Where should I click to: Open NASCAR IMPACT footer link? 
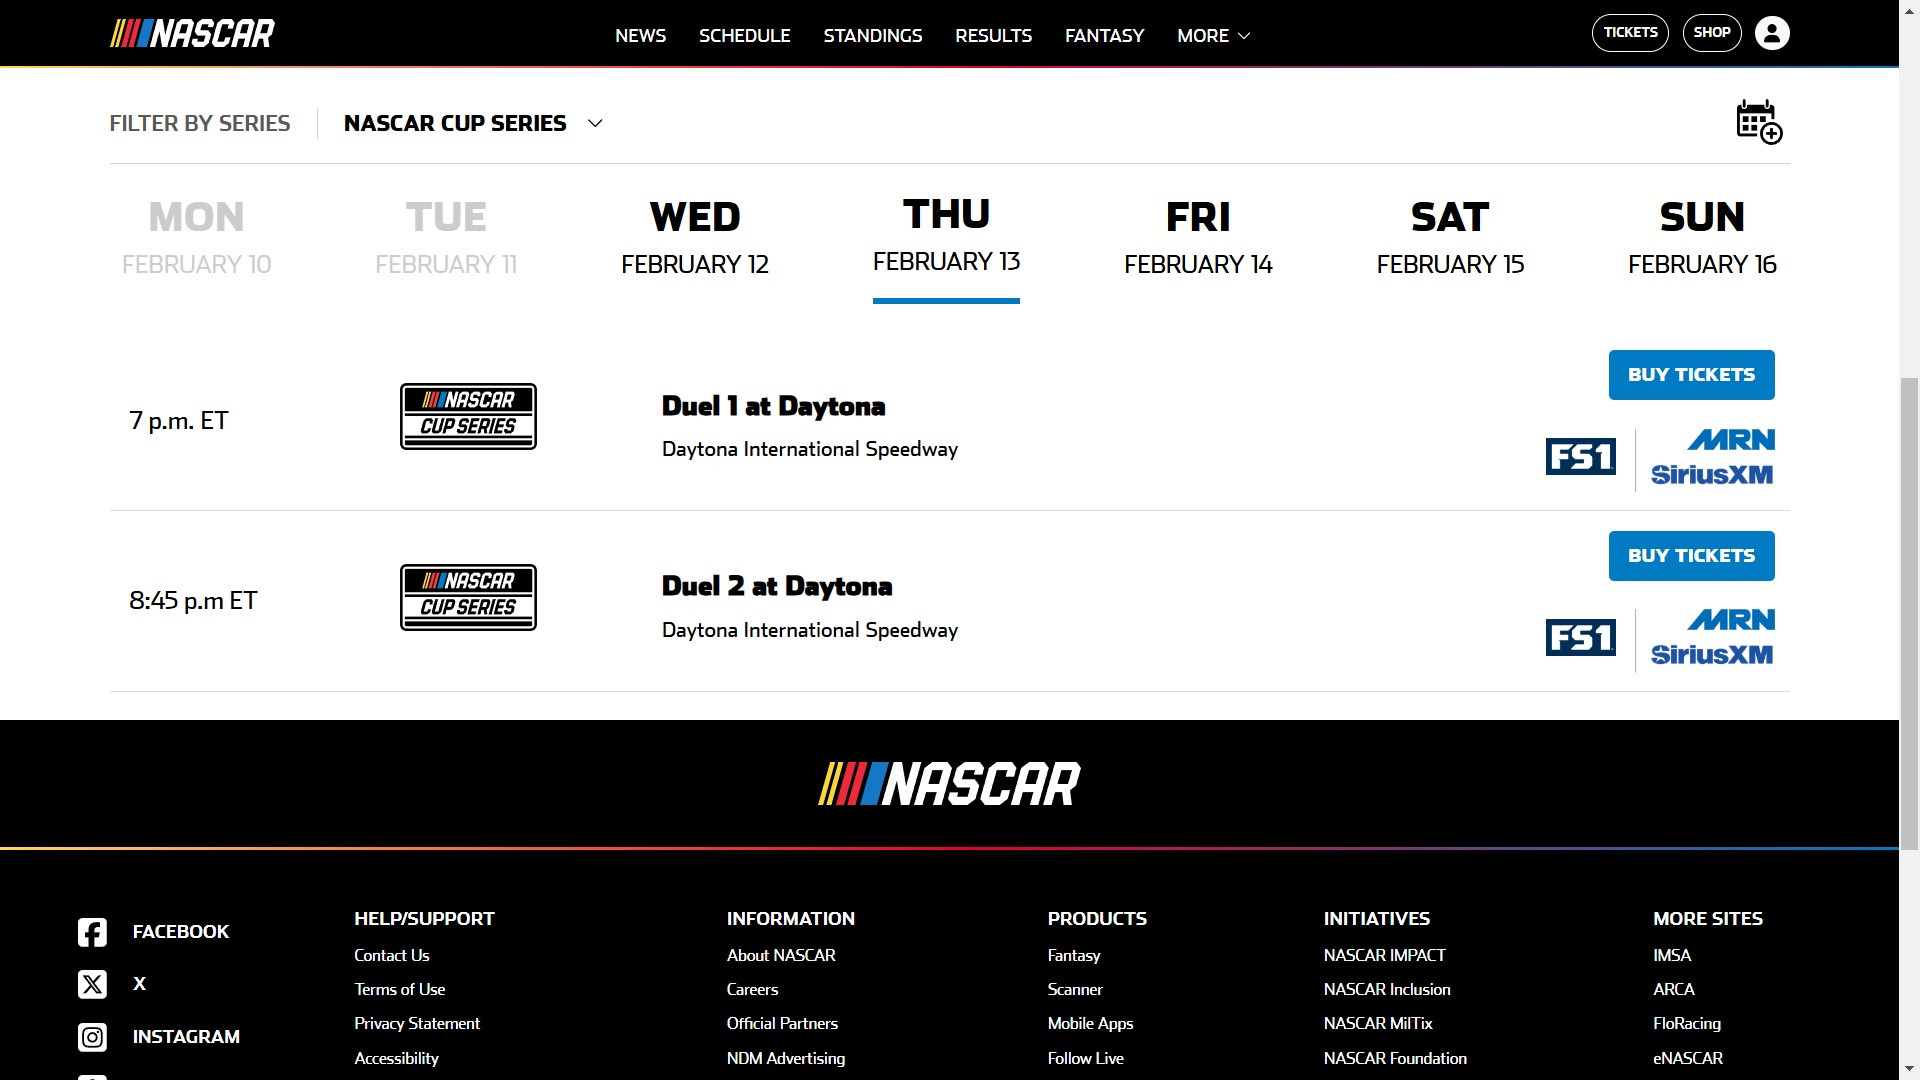pyautogui.click(x=1385, y=955)
